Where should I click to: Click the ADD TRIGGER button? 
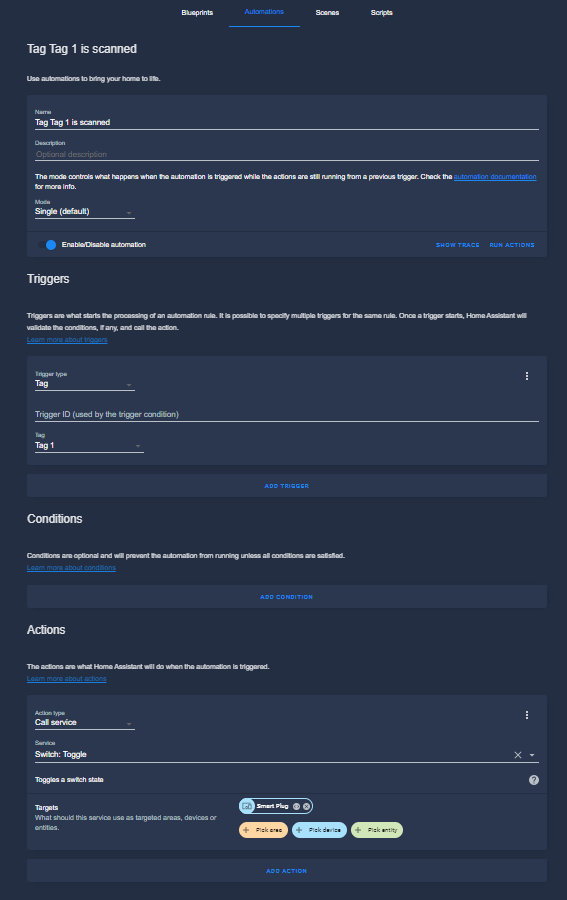point(287,486)
